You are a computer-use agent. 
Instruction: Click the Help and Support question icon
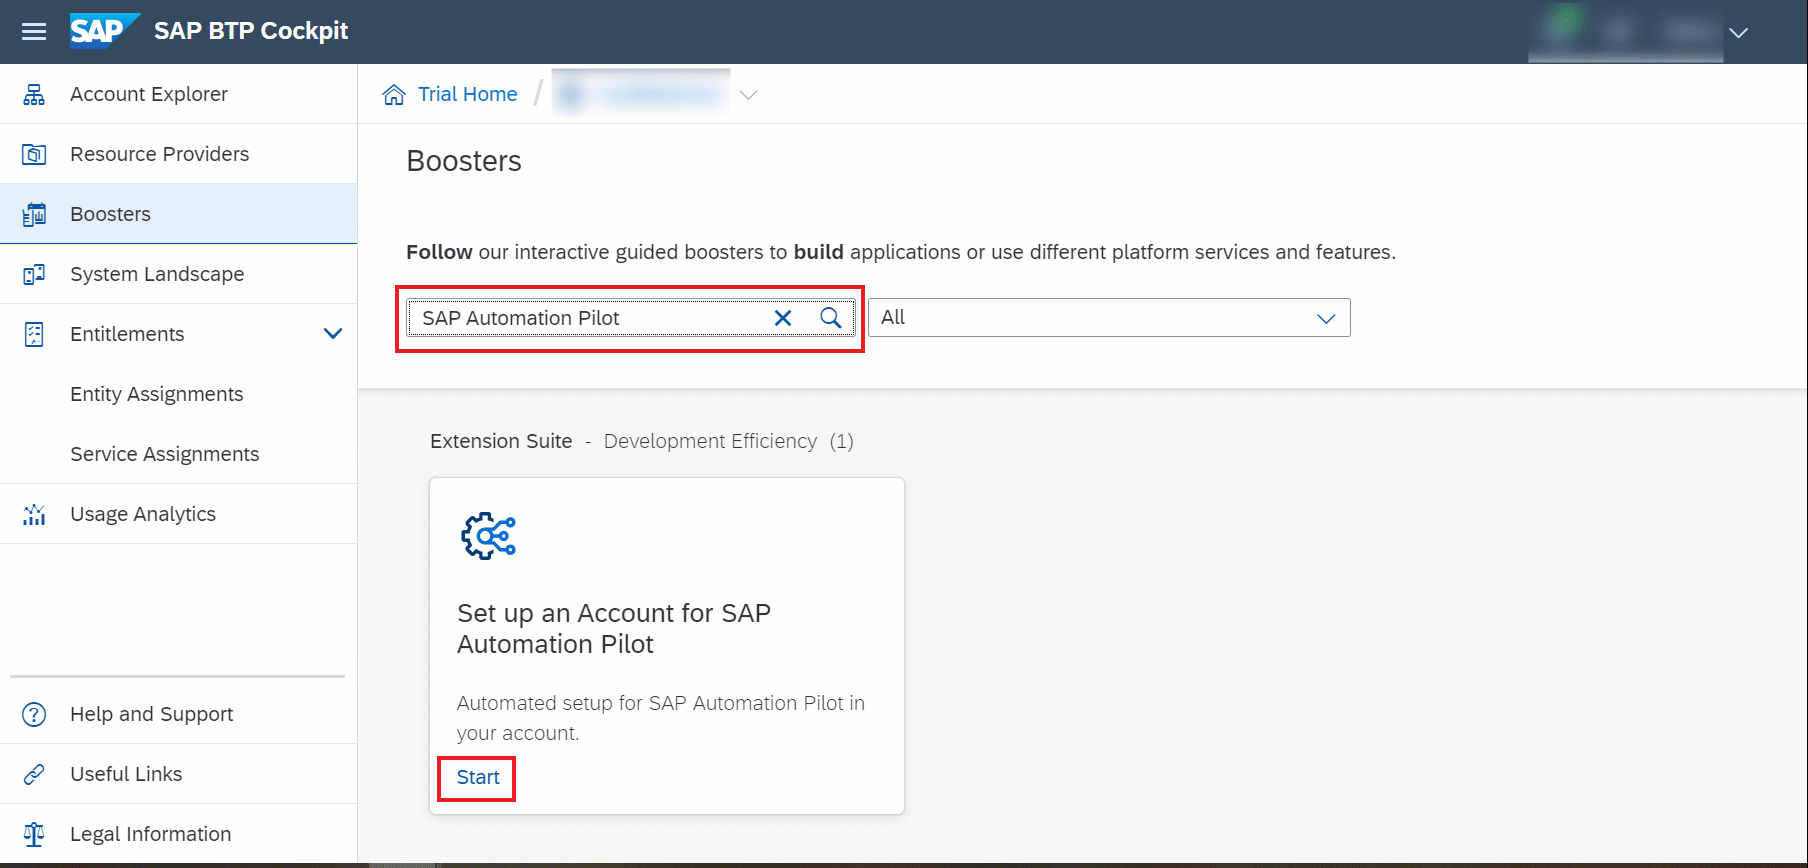click(x=34, y=714)
